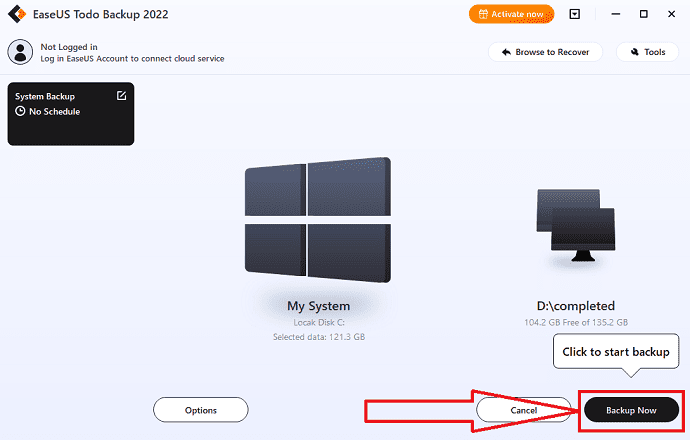Click the Log in EaseUS Account link

tap(132, 59)
